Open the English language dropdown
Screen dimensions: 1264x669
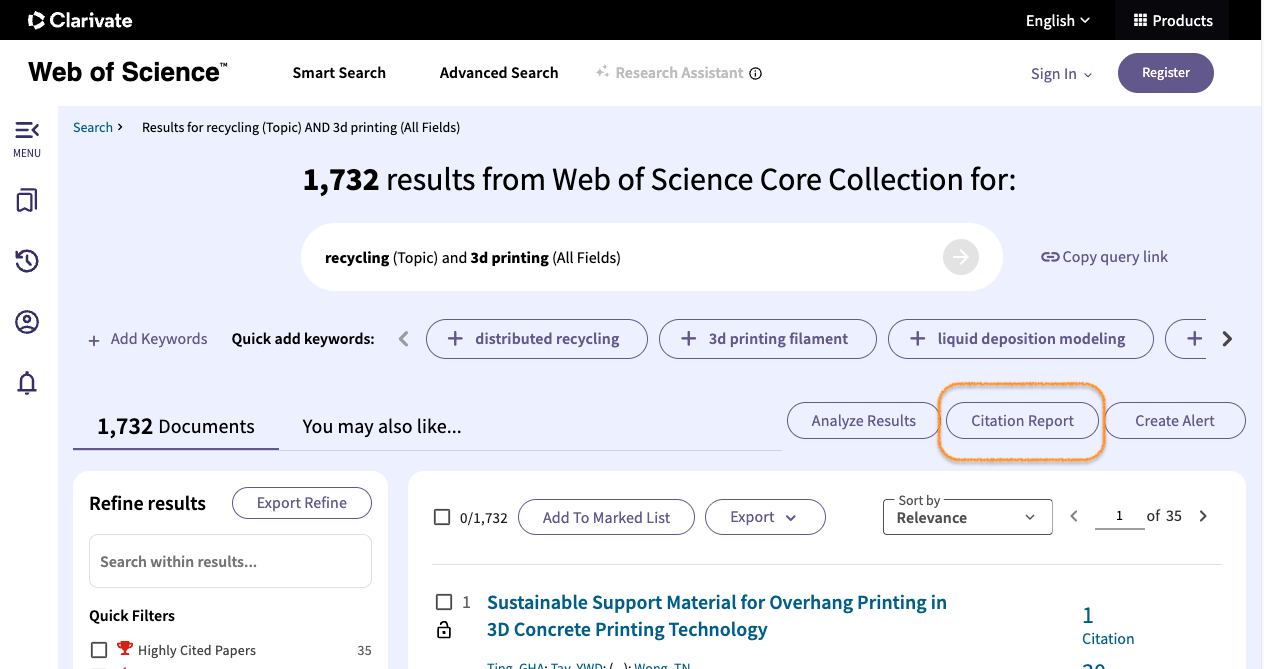(1058, 20)
